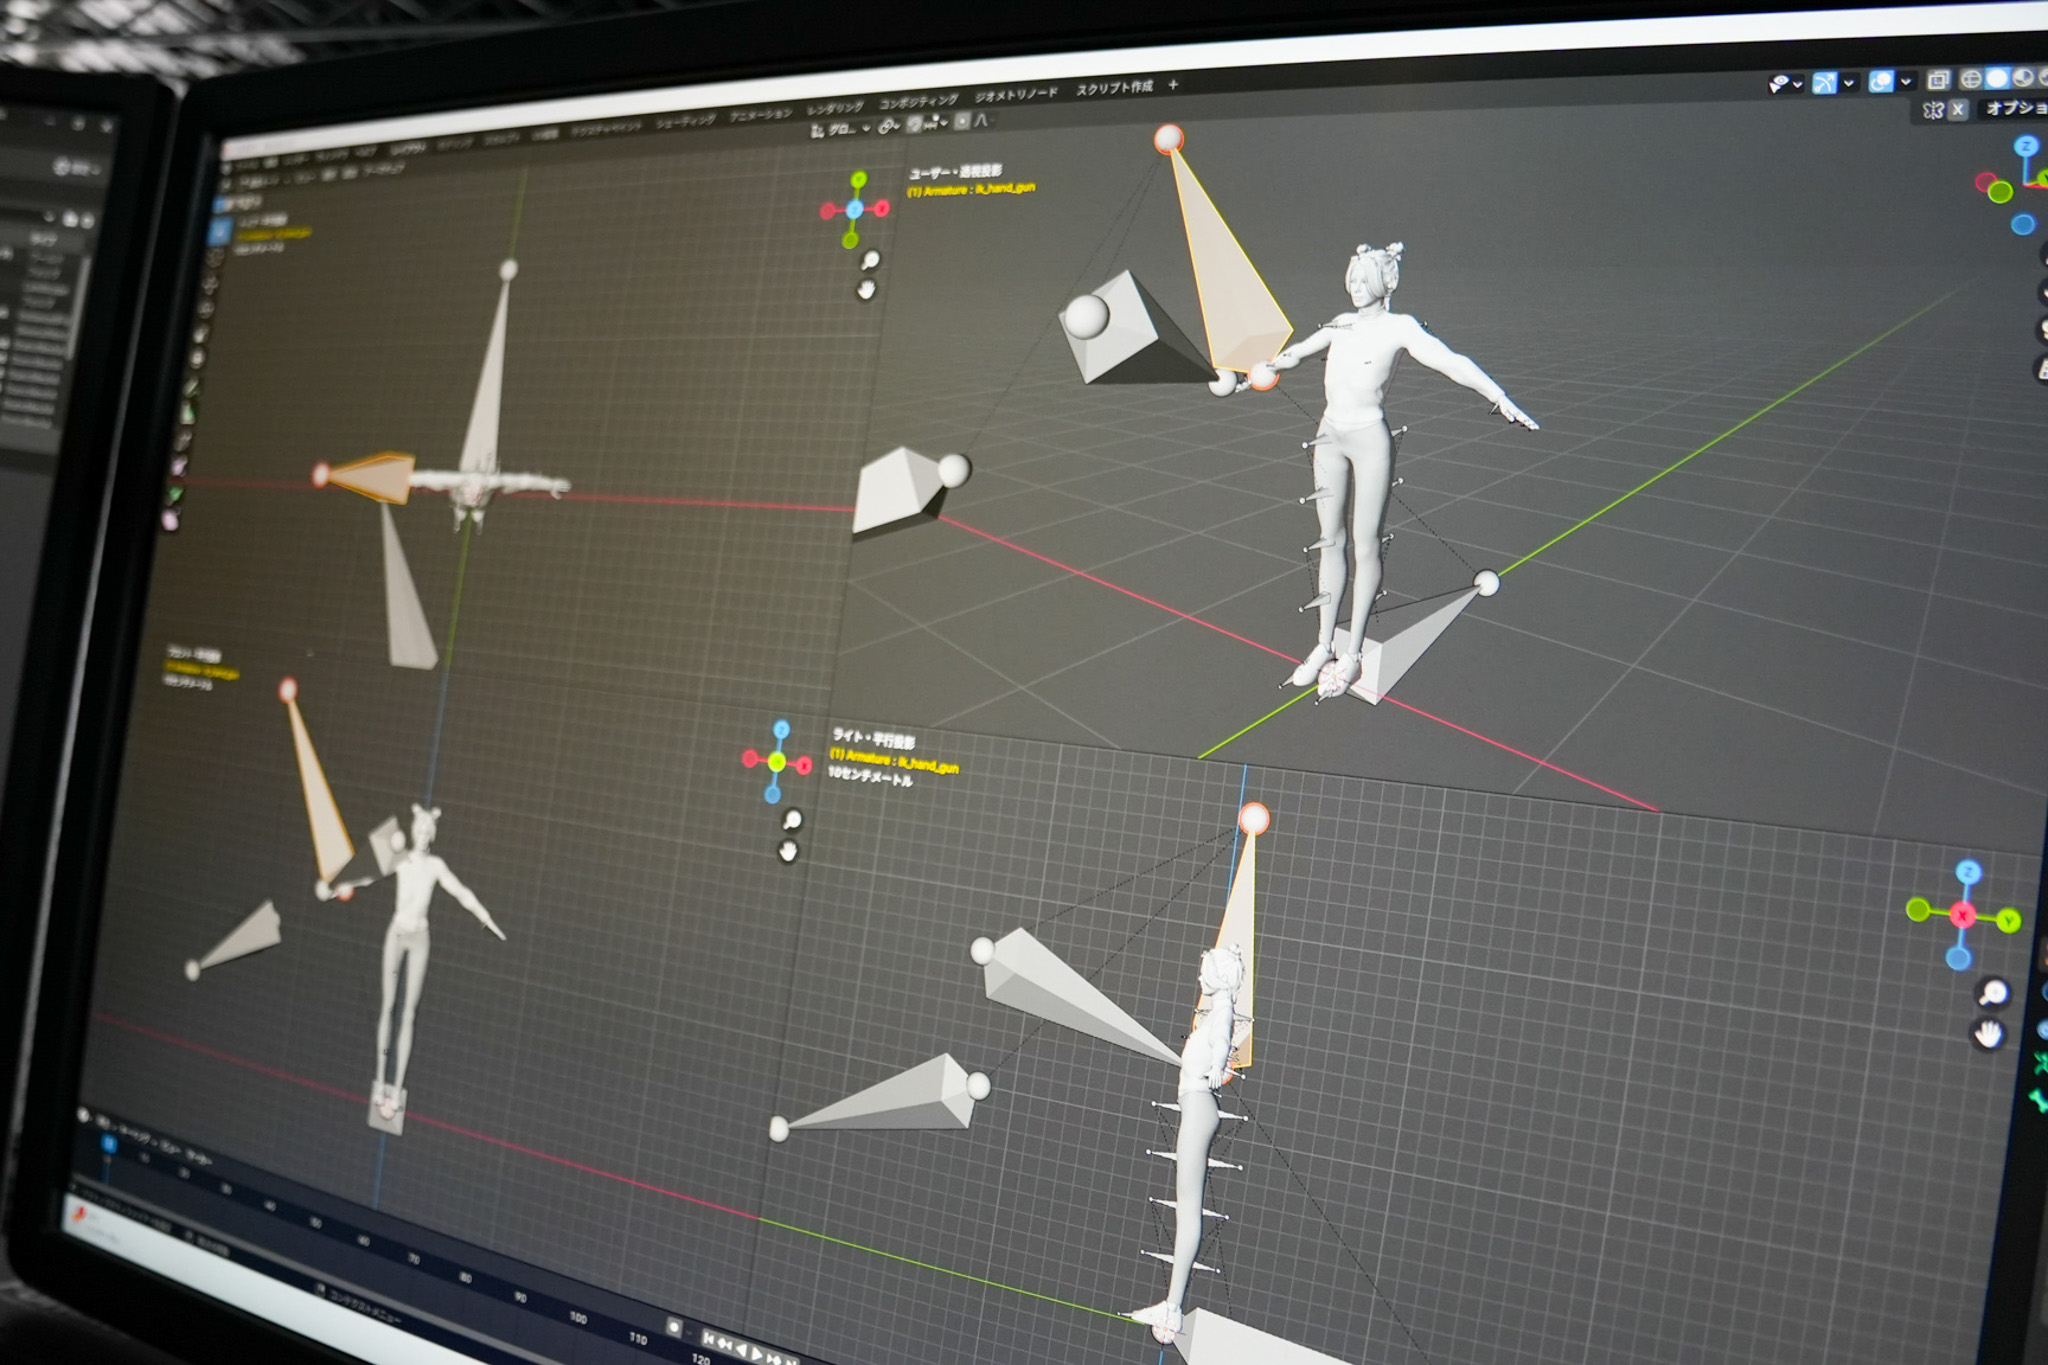Open the pivot point link dropdown
The height and width of the screenshot is (1365, 2048).
889,126
